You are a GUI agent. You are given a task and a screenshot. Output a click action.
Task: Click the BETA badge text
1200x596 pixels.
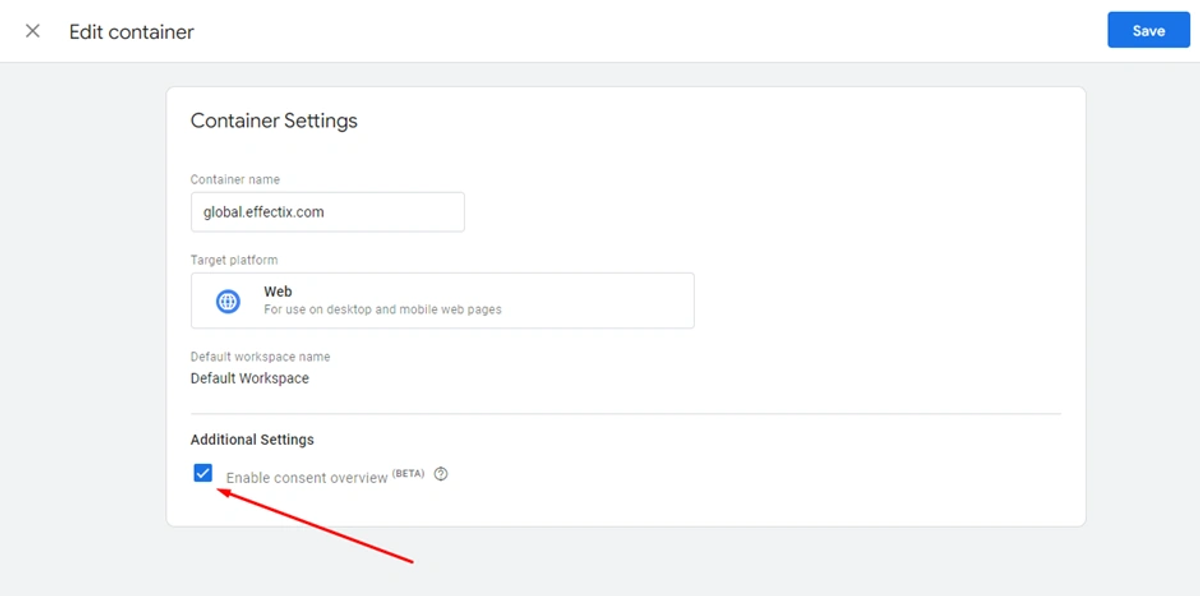[x=408, y=473]
